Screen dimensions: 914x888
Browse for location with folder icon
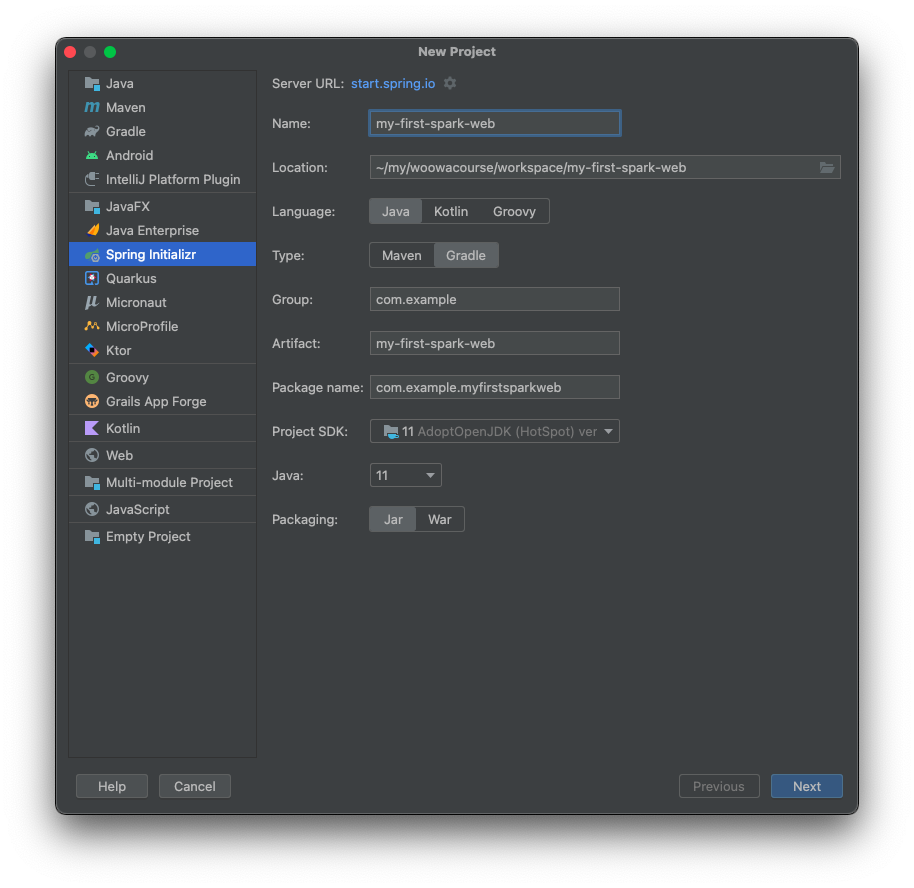tap(827, 167)
